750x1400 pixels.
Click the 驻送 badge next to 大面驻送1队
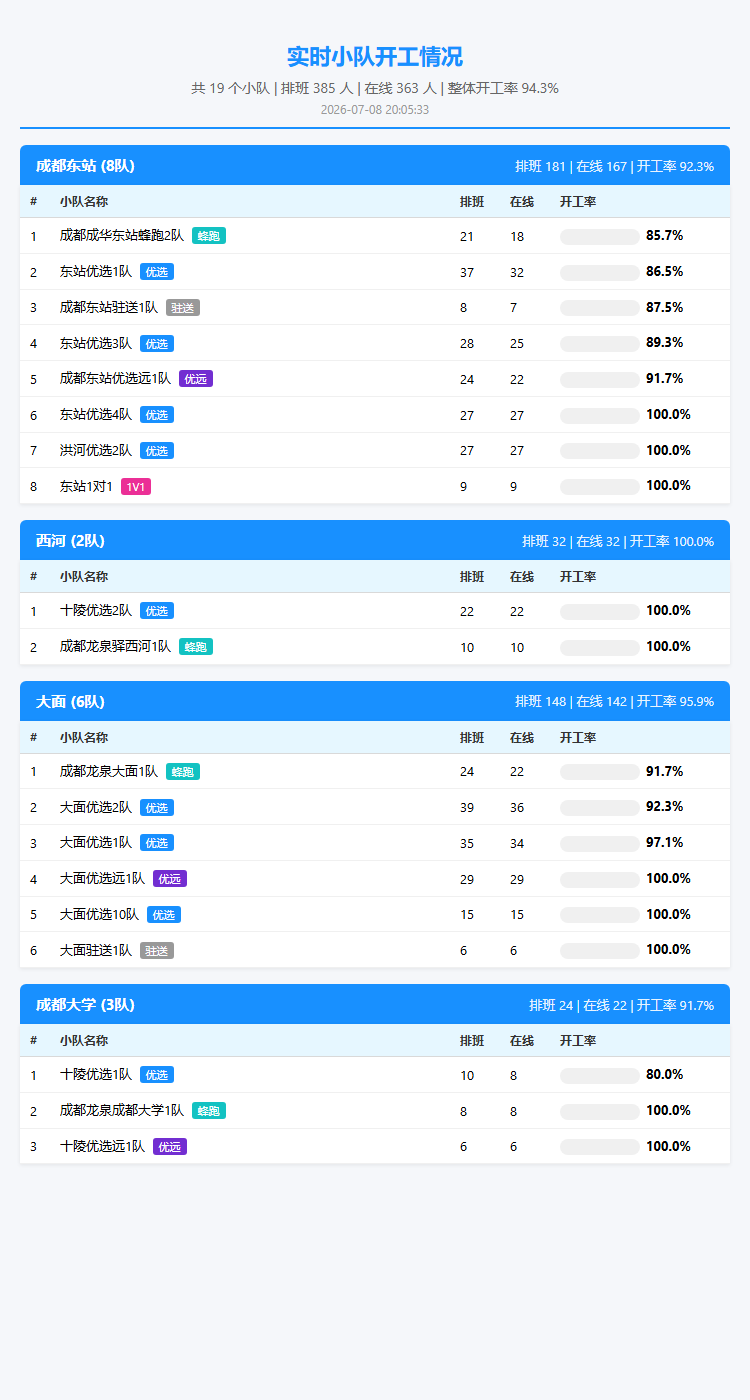point(157,950)
